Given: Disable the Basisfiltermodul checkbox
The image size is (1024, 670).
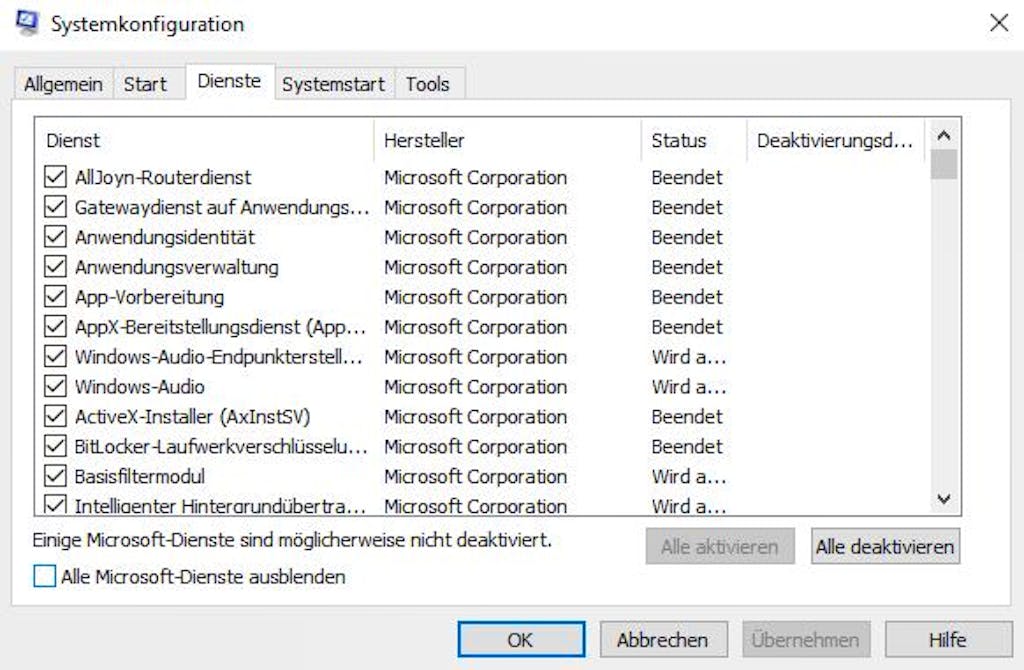Looking at the screenshot, I should pos(56,476).
